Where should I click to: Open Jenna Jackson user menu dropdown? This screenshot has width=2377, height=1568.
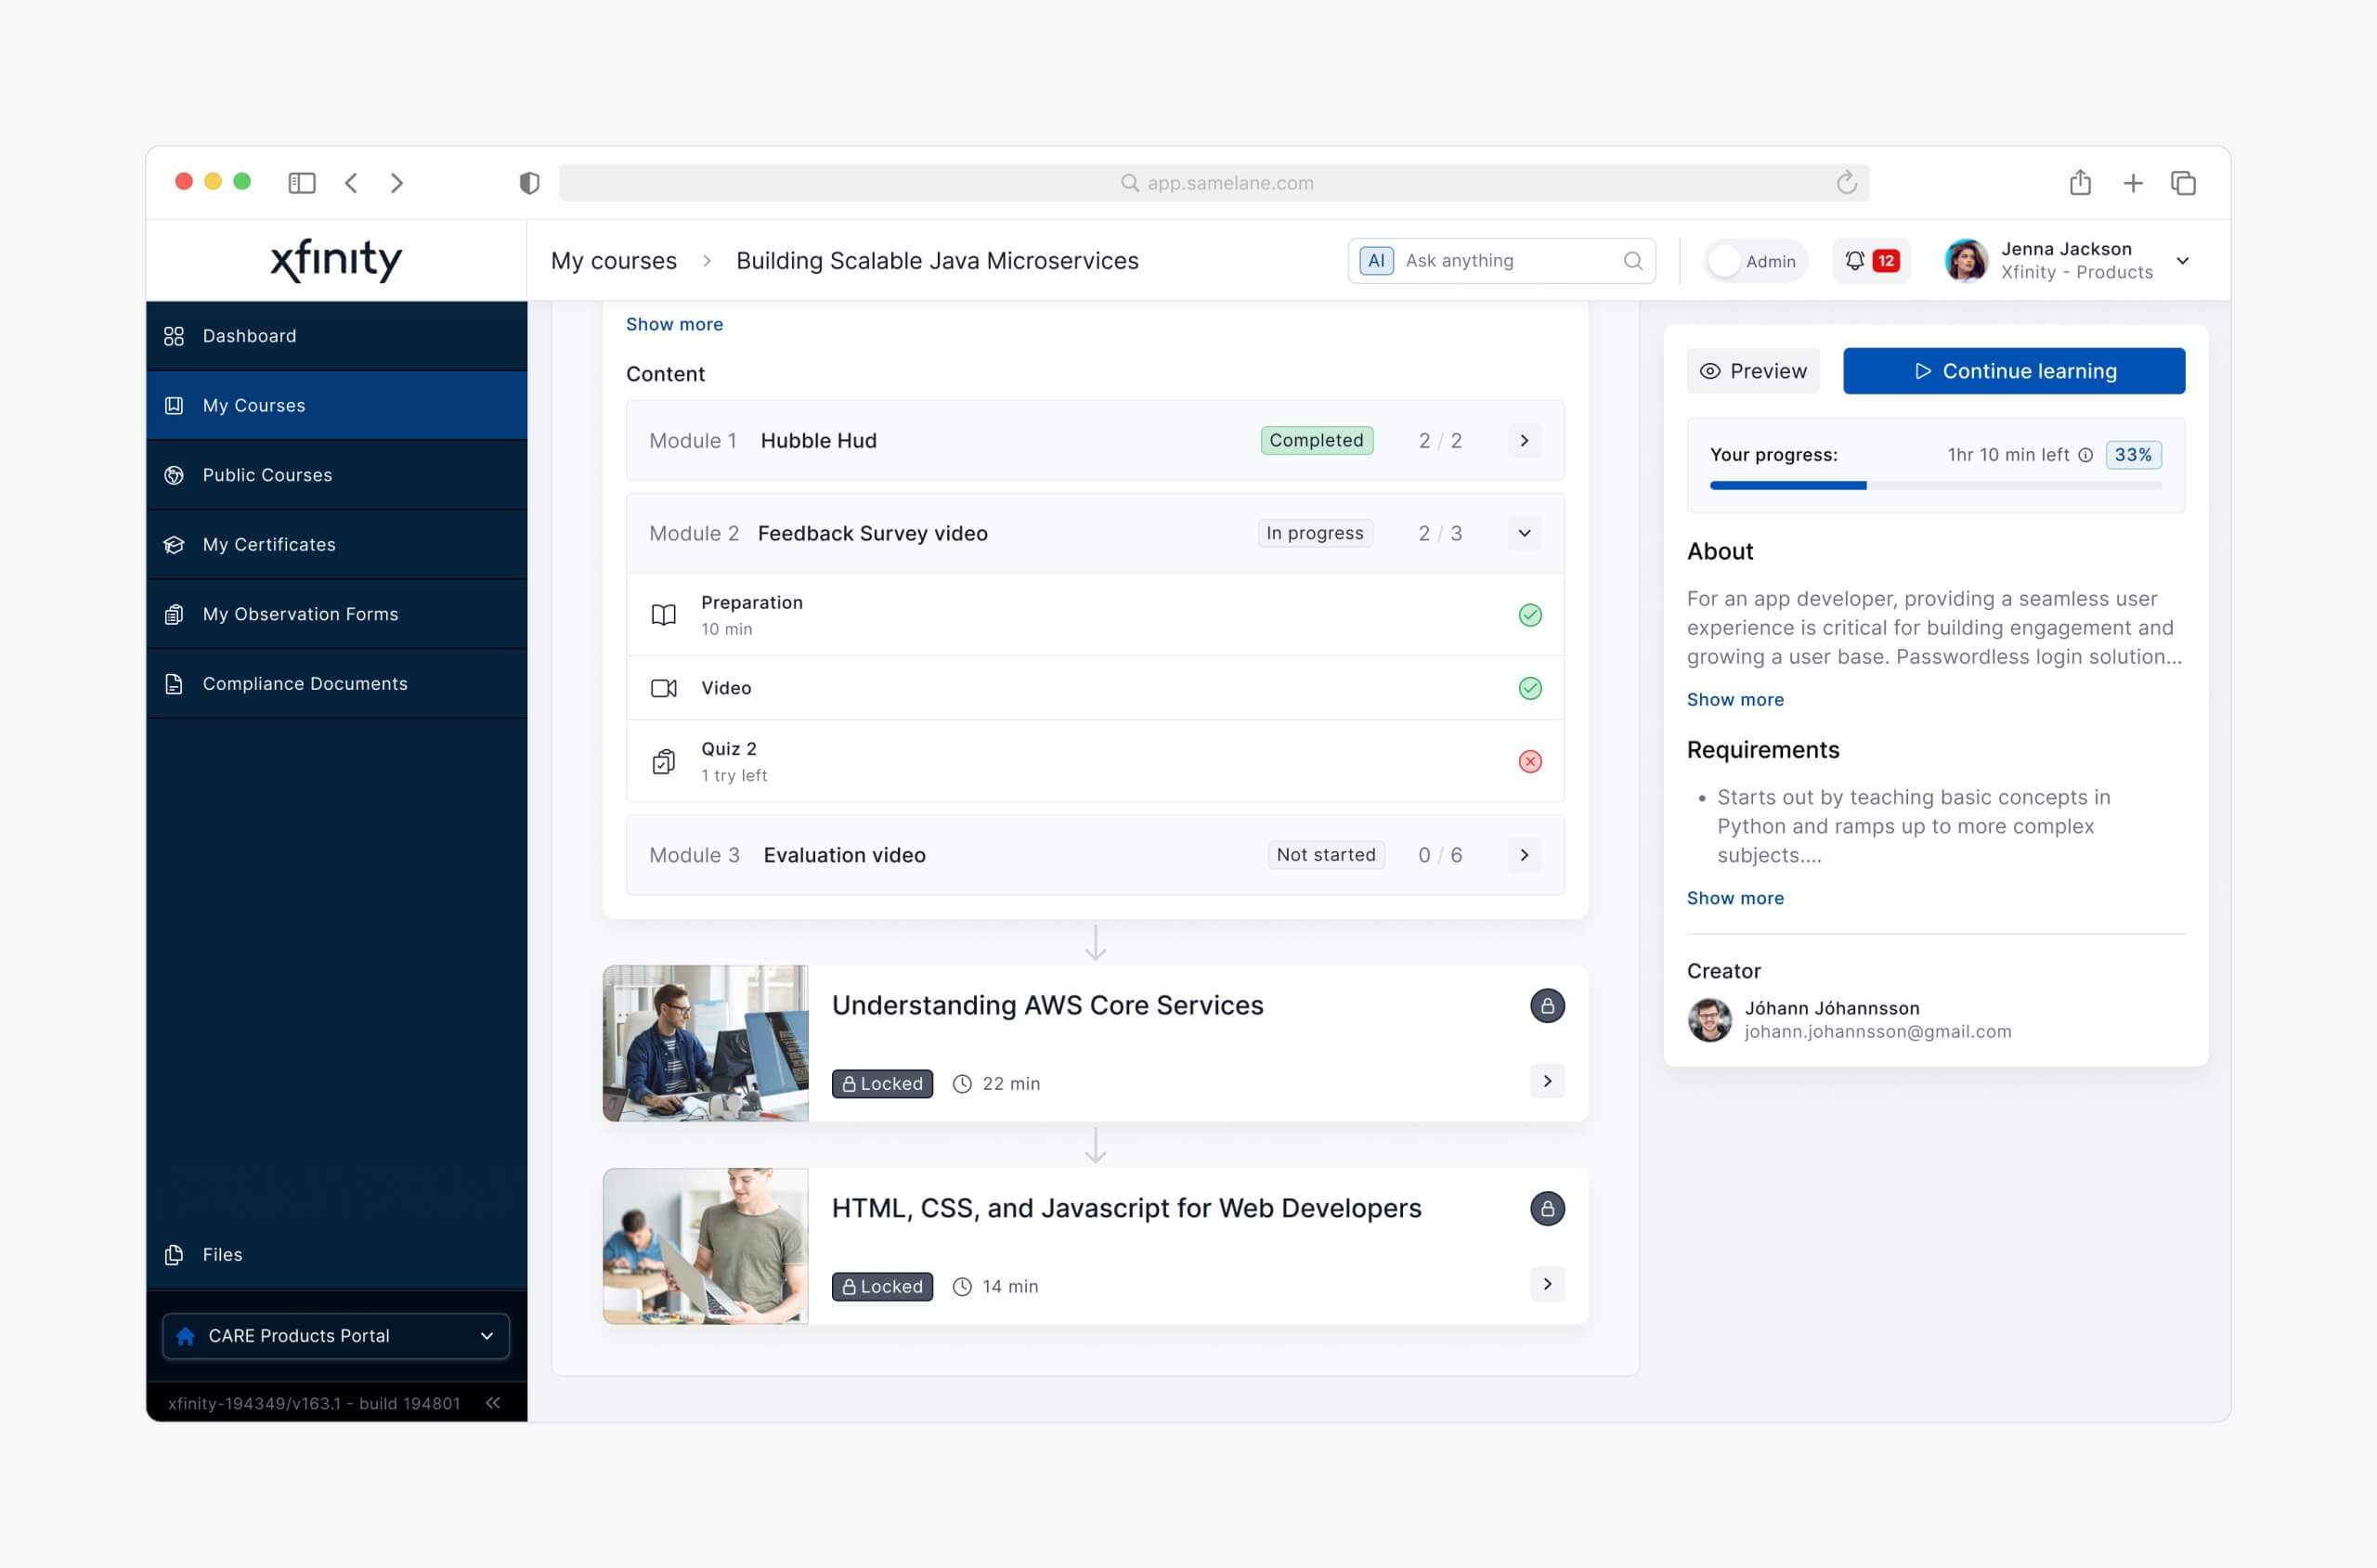coord(2182,261)
